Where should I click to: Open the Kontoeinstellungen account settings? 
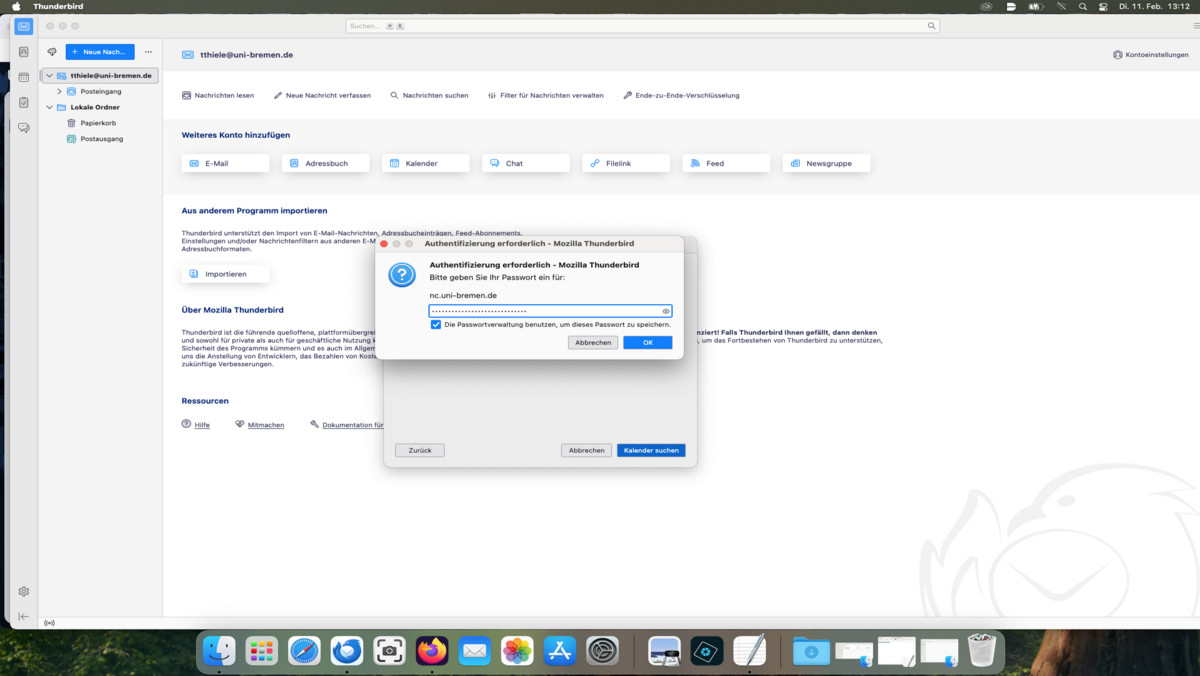click(1150, 55)
